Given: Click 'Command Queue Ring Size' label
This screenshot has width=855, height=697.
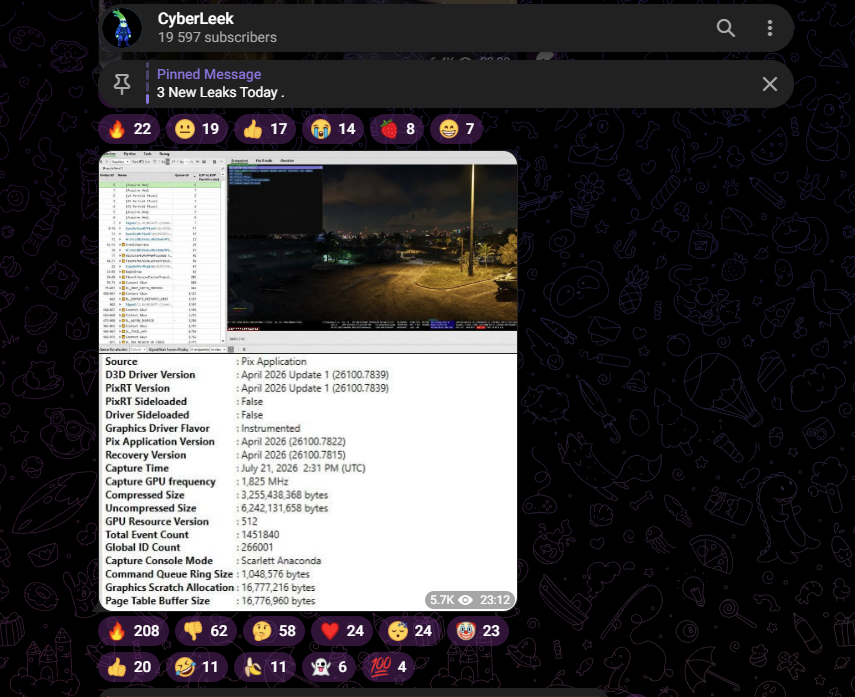Looking at the screenshot, I should pos(169,574).
